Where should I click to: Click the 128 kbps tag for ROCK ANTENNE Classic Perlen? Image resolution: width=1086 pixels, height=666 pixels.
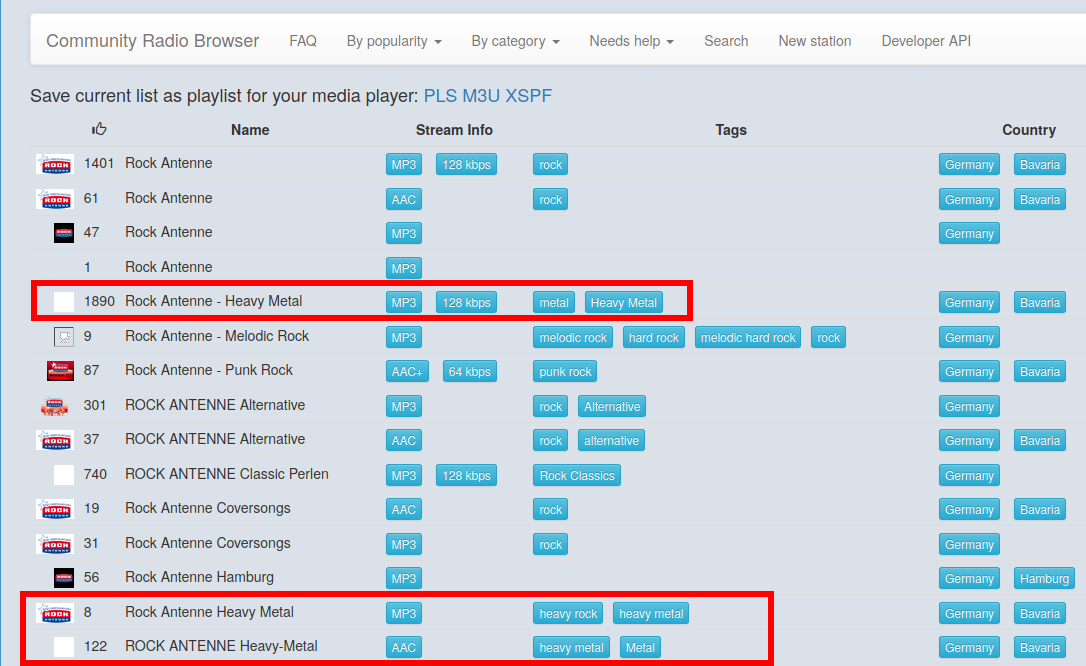coord(466,476)
